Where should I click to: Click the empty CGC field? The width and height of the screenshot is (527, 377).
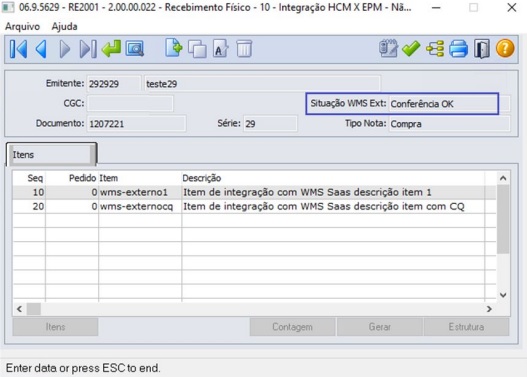click(130, 103)
